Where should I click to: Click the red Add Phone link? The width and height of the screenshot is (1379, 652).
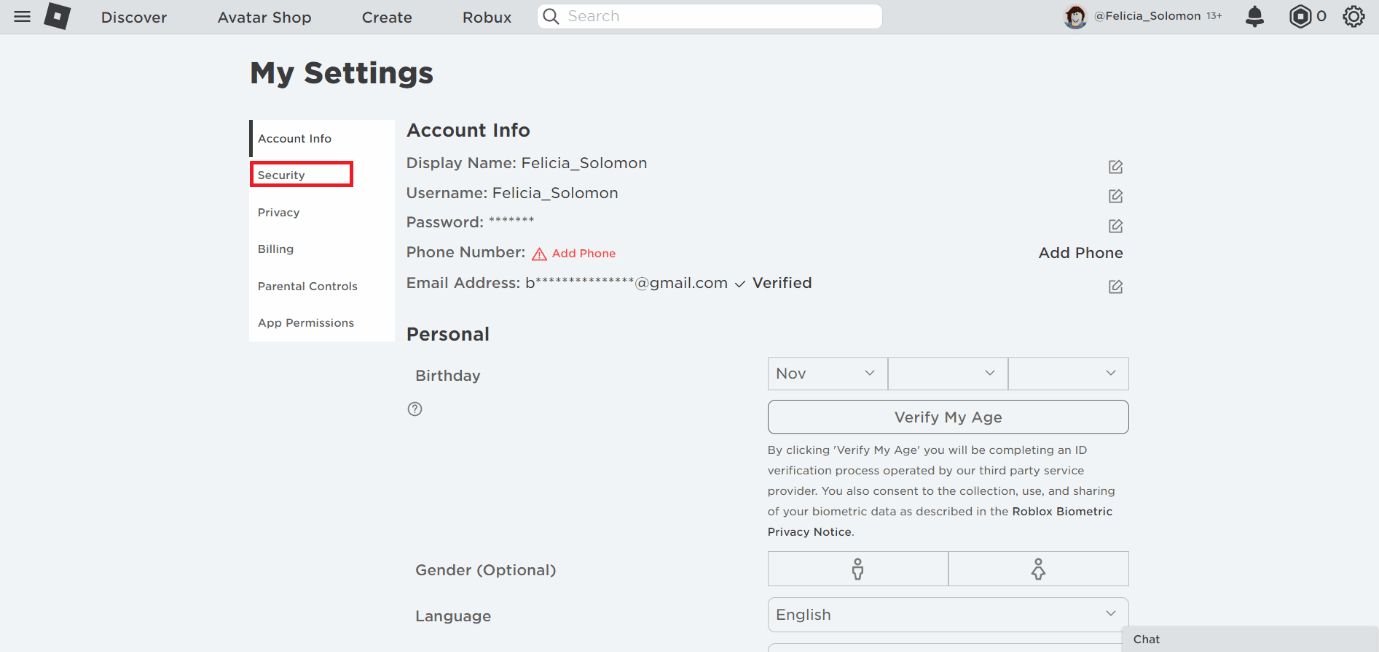tap(584, 254)
